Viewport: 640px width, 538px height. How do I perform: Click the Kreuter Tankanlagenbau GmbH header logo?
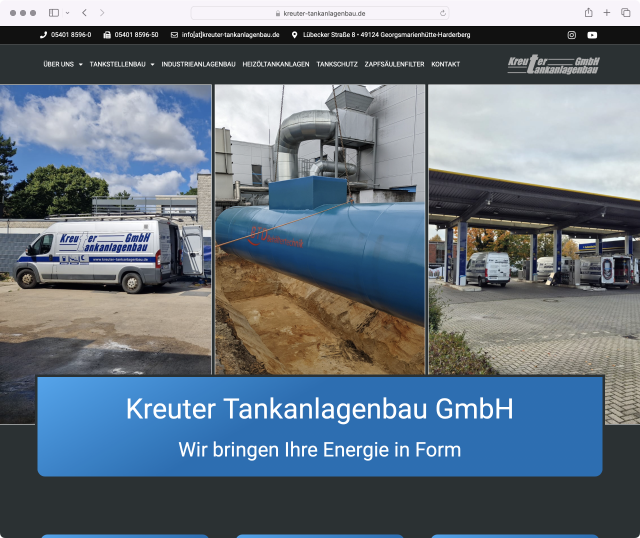pos(553,64)
